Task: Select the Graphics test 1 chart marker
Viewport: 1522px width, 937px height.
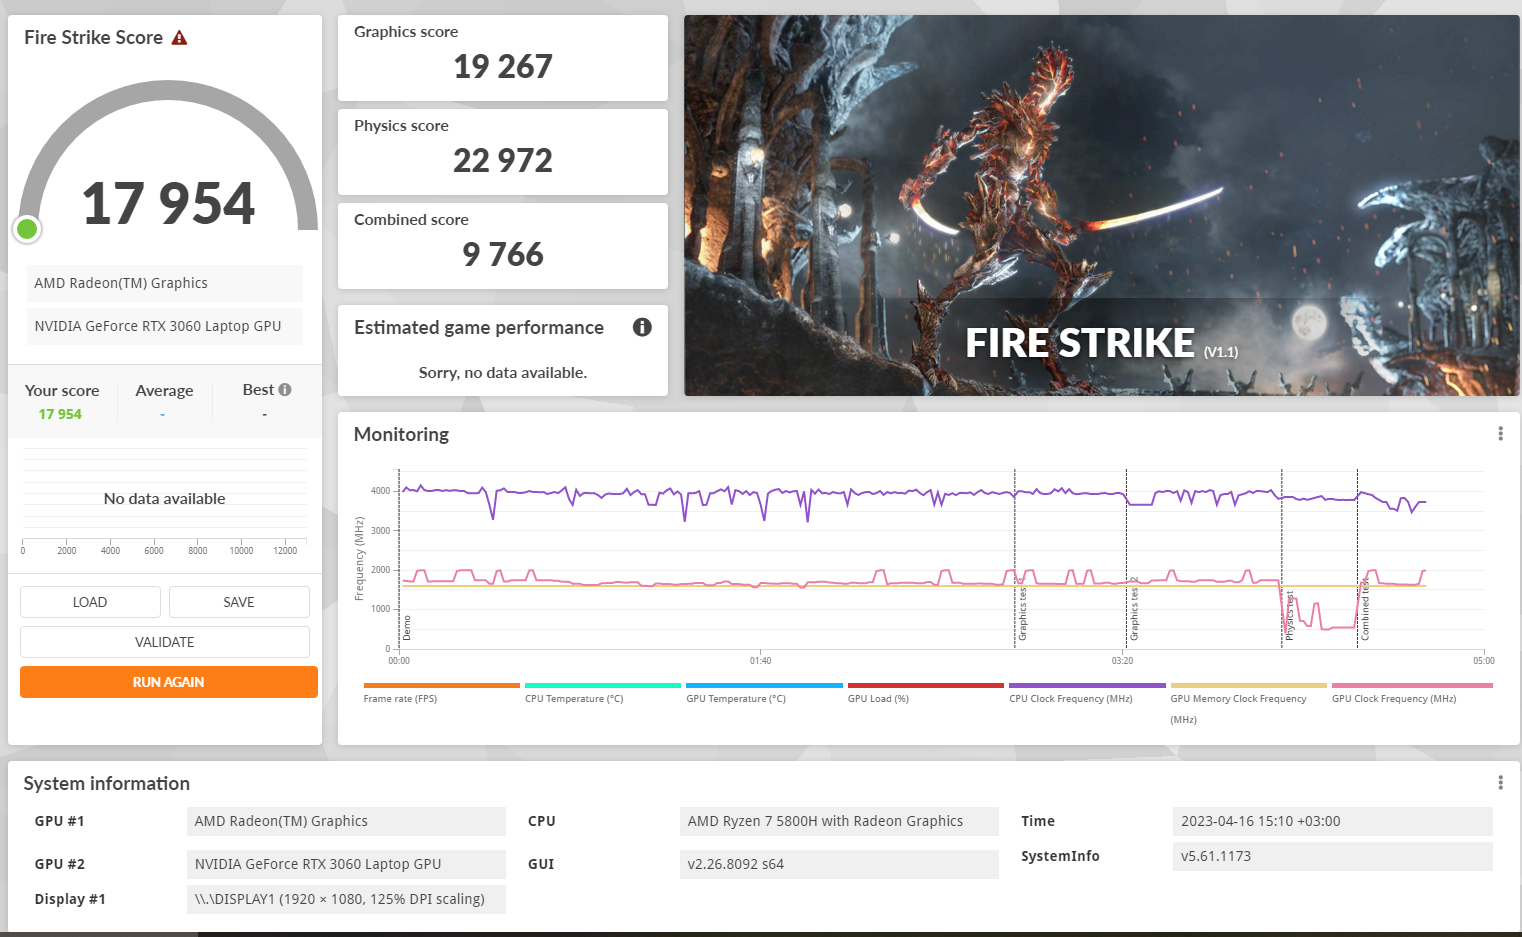Action: coord(1022,610)
